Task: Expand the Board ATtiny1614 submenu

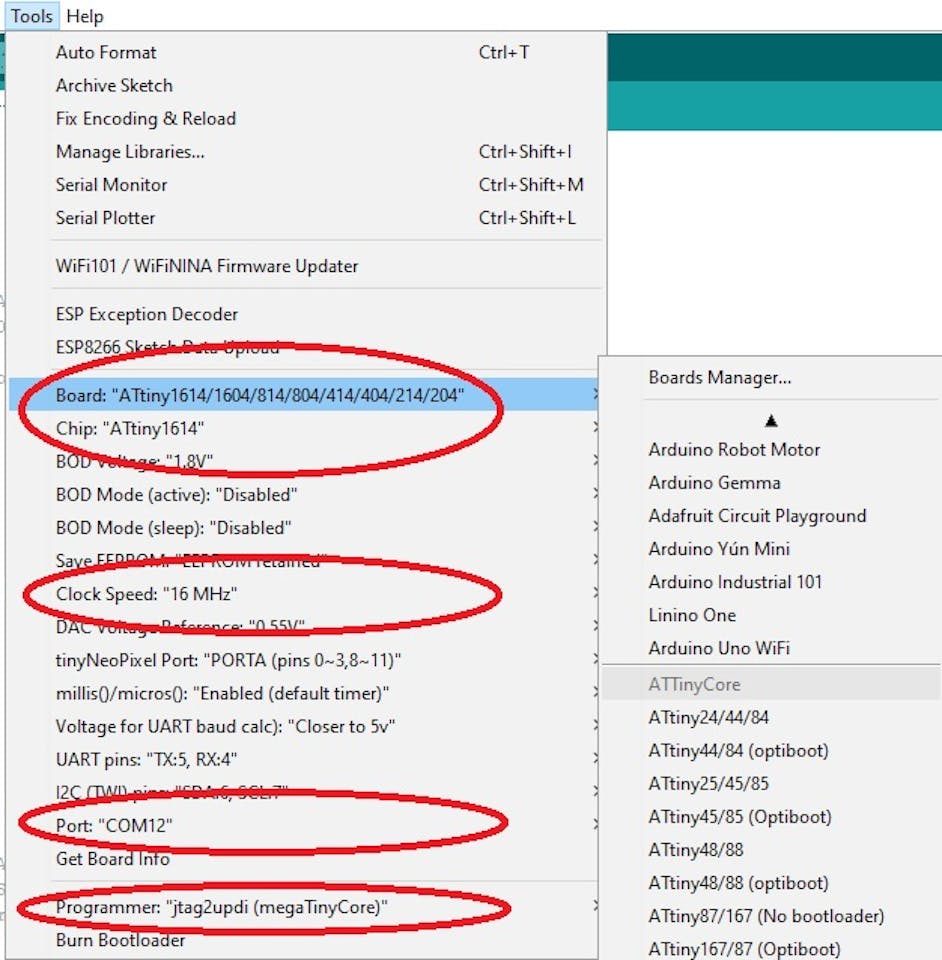Action: point(304,396)
